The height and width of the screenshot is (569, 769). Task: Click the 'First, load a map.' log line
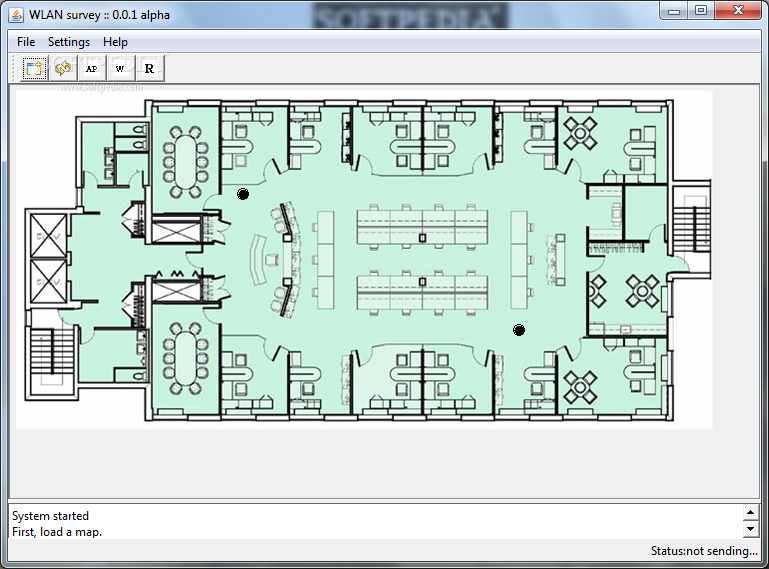click(57, 532)
